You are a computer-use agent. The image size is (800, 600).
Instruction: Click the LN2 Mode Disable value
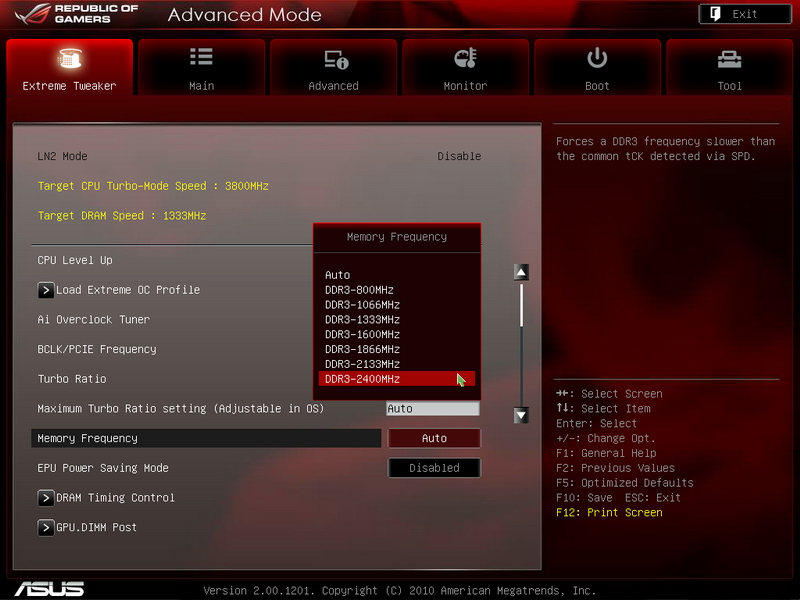(x=459, y=156)
